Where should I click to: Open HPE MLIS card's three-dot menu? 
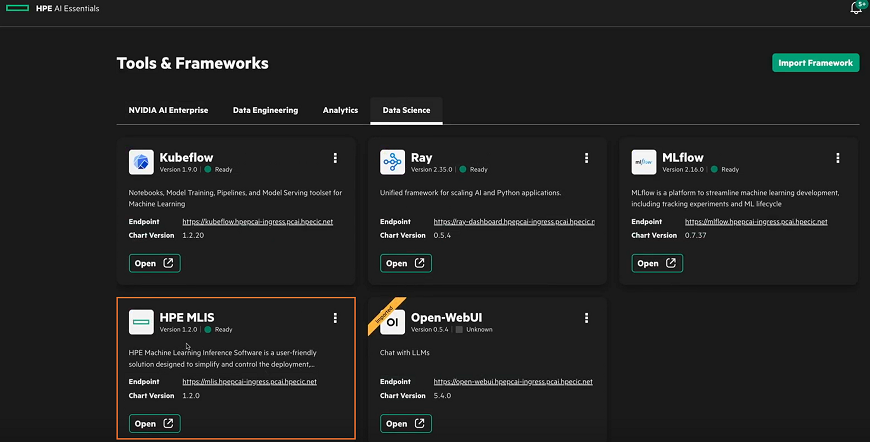click(335, 318)
